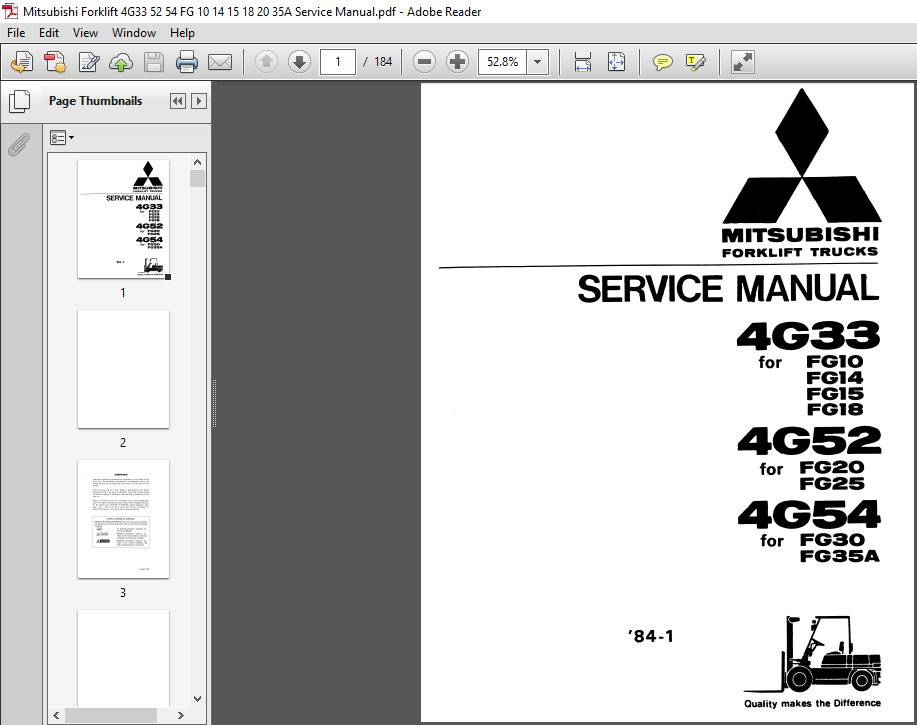Image resolution: width=917 pixels, height=725 pixels.
Task: Click the 4G54 engine heading
Action: point(809,515)
